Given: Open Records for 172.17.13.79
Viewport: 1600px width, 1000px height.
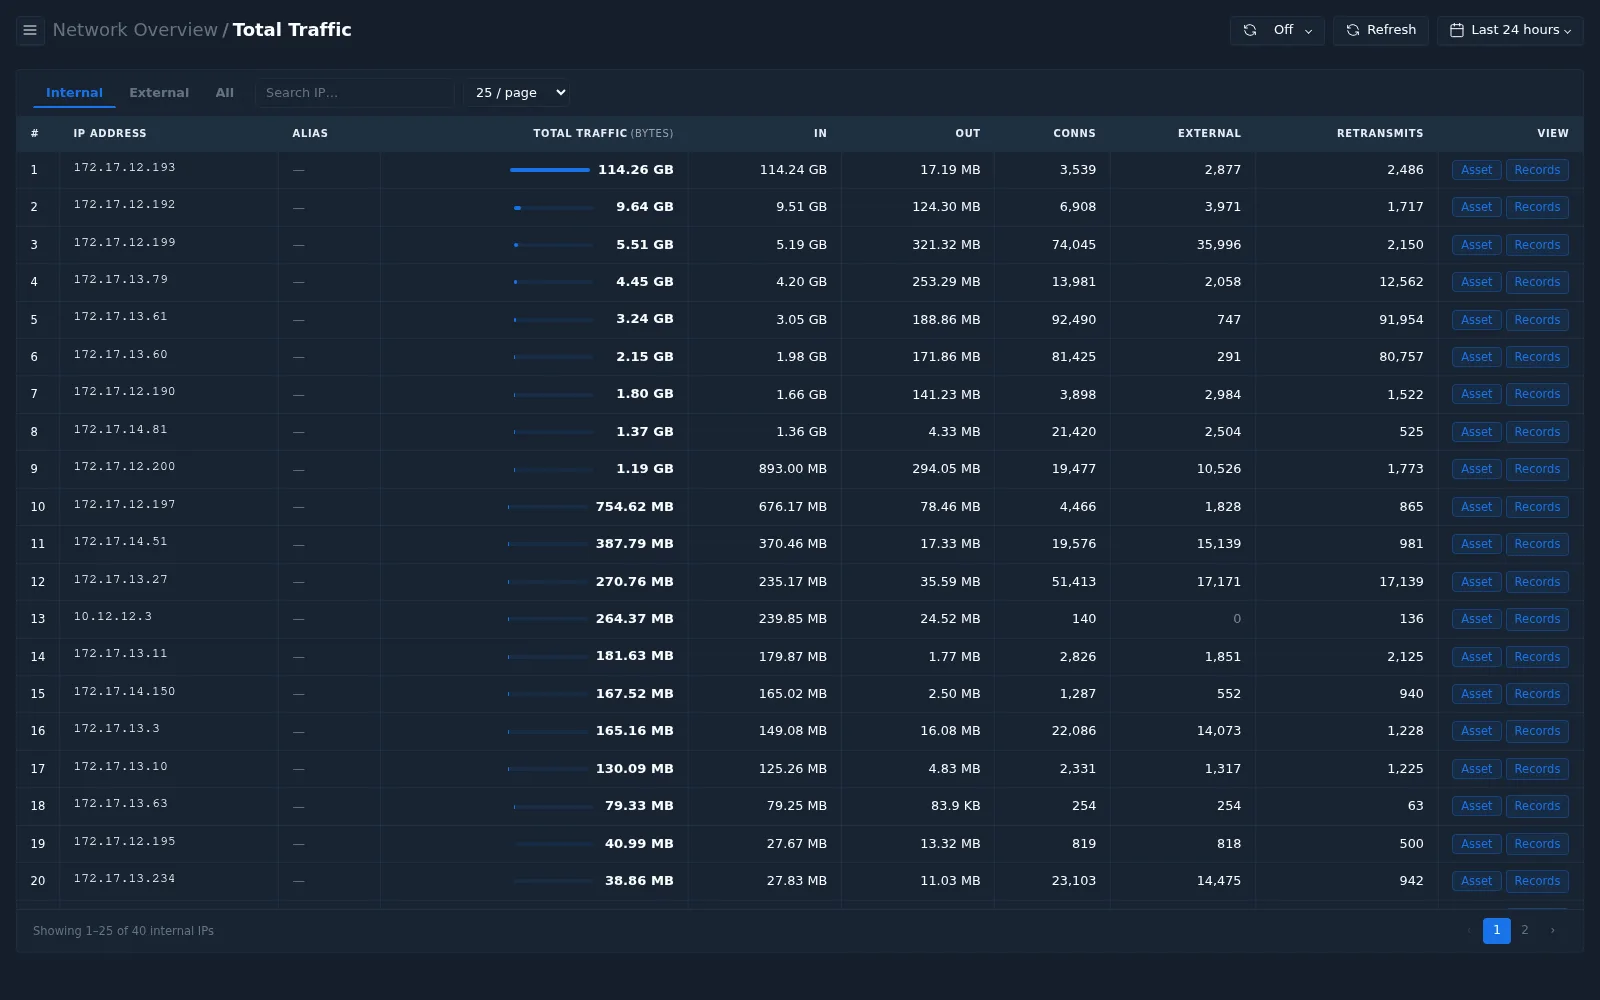Looking at the screenshot, I should (x=1537, y=282).
